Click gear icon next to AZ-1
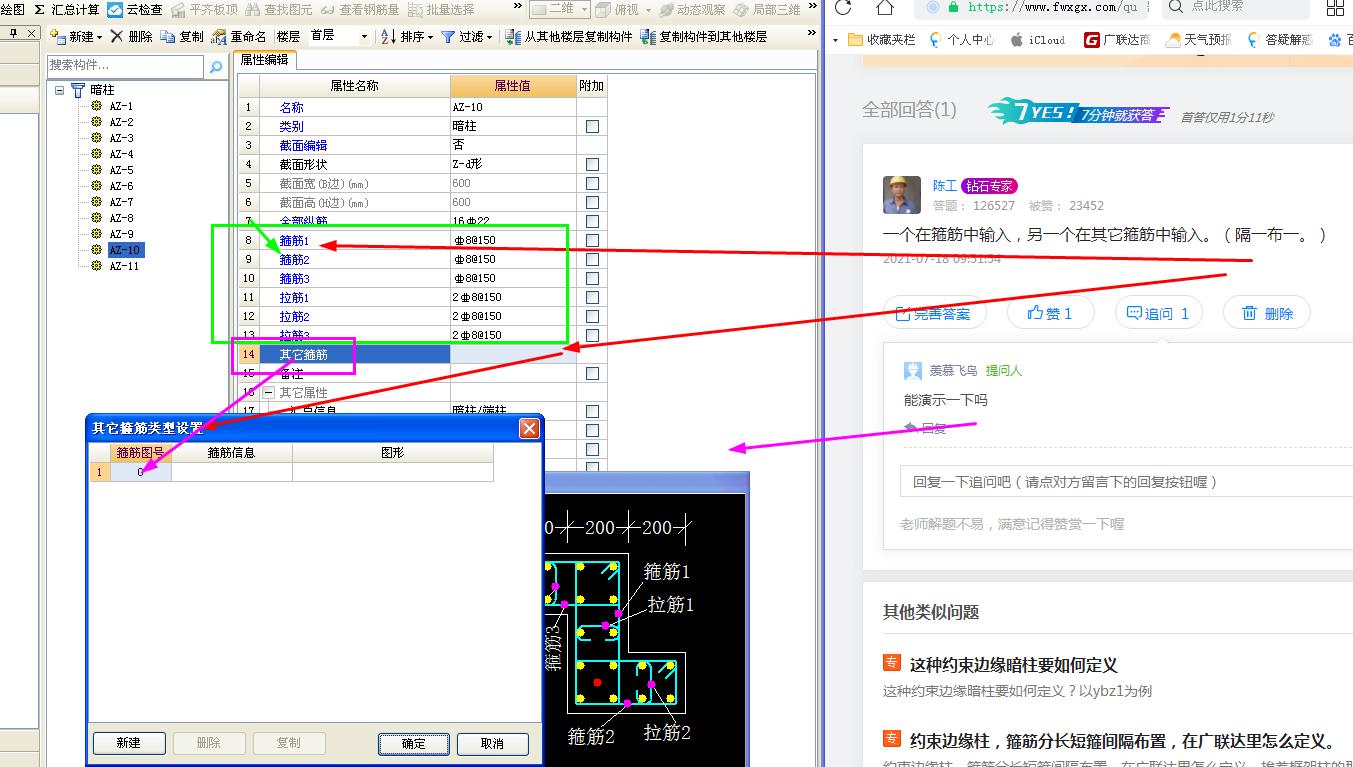 click(97, 106)
